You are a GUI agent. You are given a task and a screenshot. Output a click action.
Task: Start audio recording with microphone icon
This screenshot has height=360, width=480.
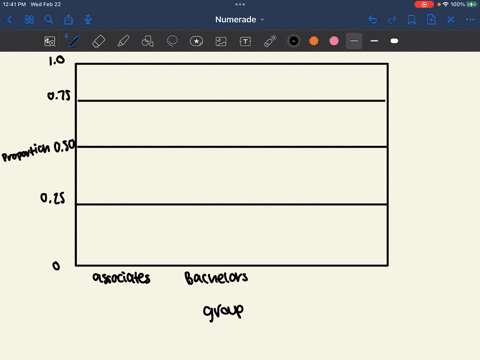tap(88, 20)
